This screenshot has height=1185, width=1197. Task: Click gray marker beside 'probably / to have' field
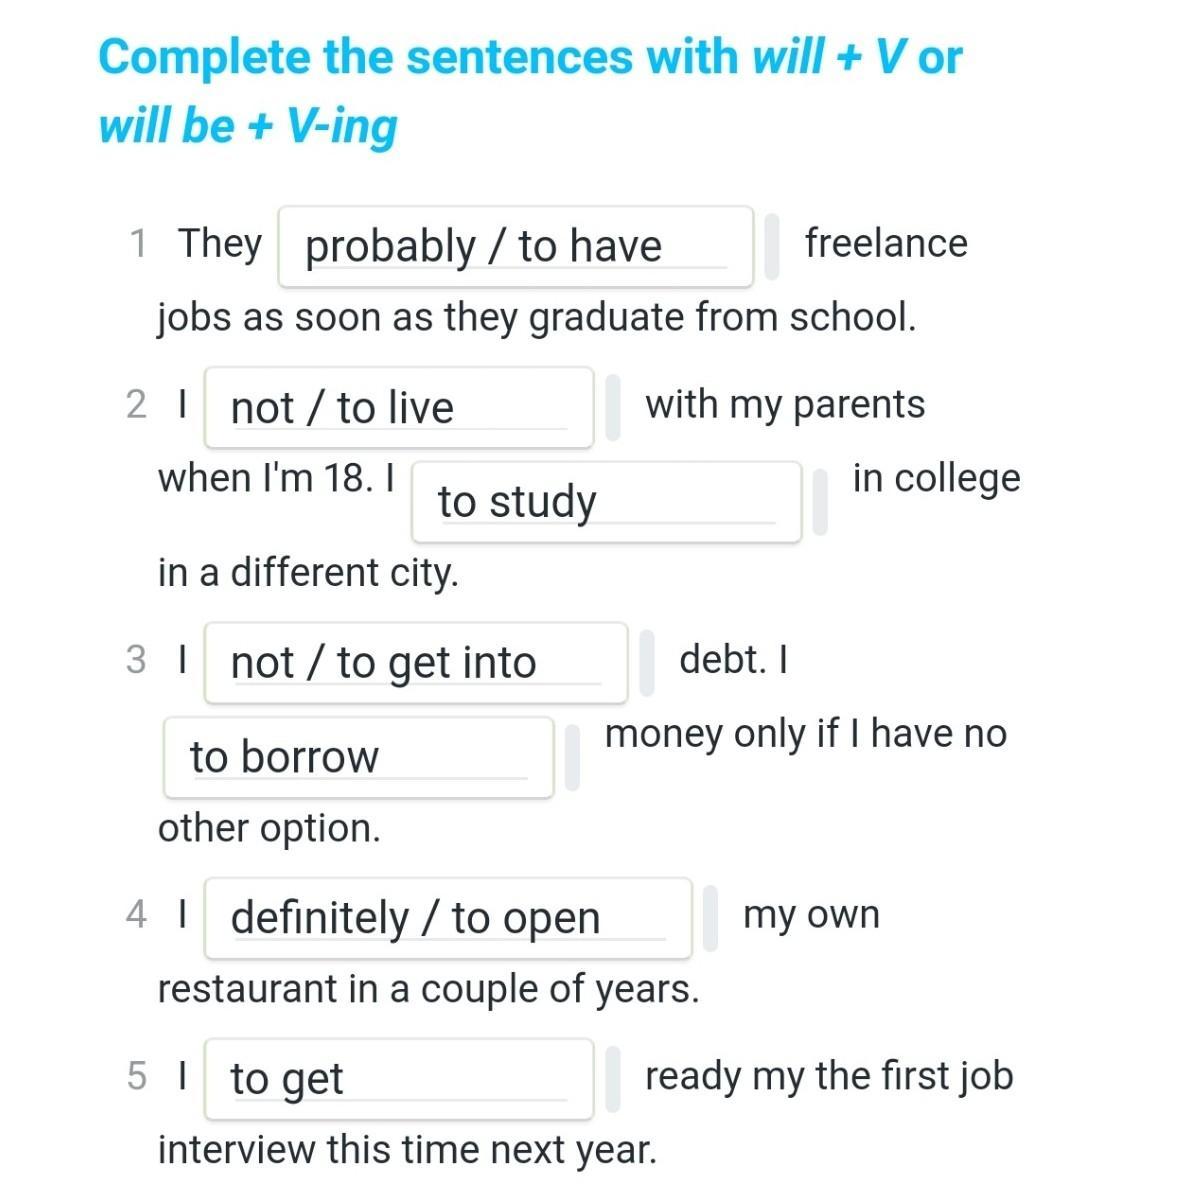point(772,247)
